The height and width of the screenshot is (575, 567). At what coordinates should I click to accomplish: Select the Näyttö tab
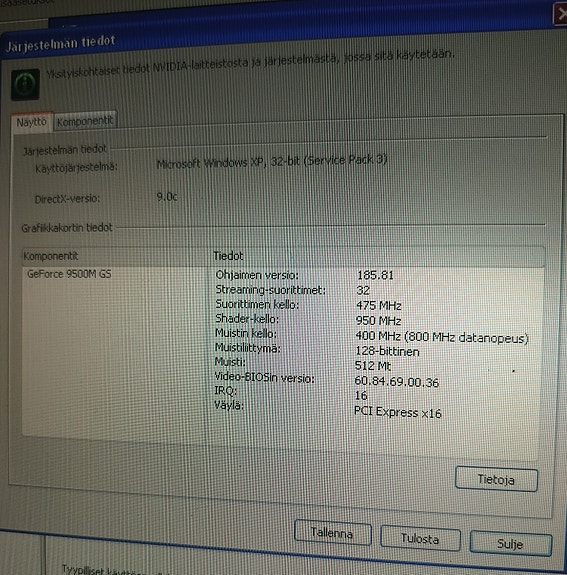(x=32, y=122)
